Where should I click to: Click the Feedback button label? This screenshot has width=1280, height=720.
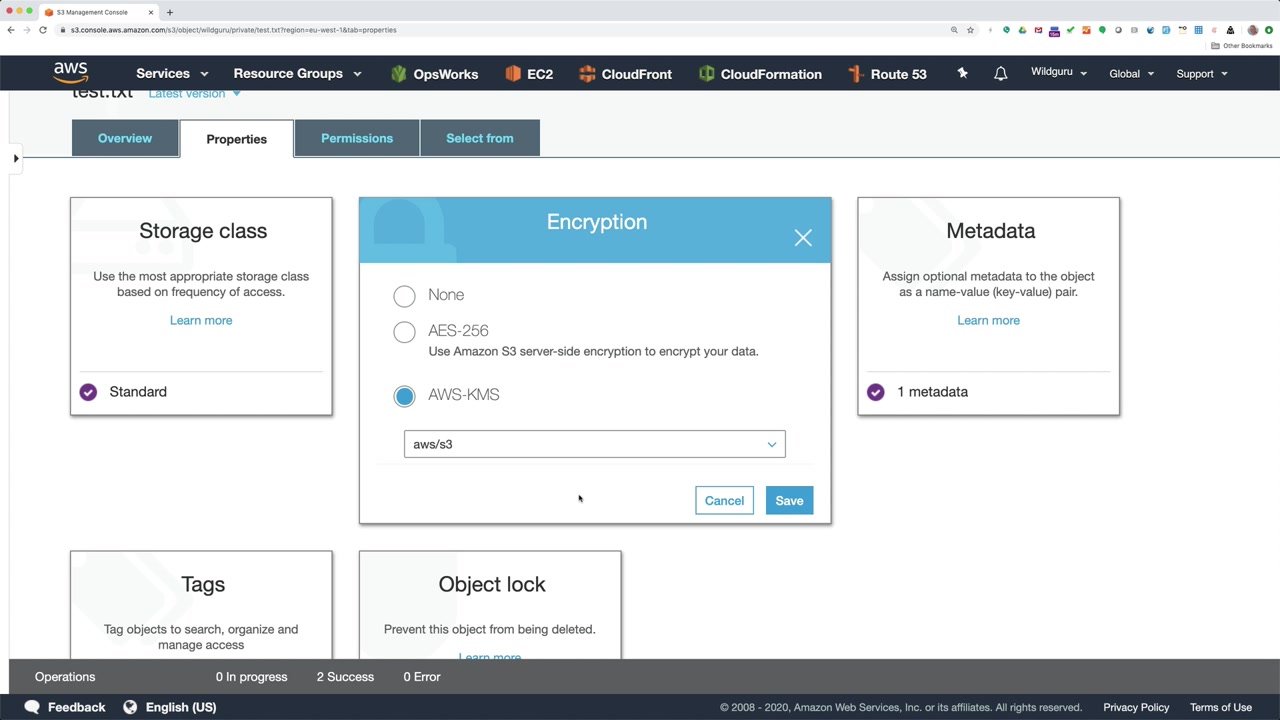point(76,707)
